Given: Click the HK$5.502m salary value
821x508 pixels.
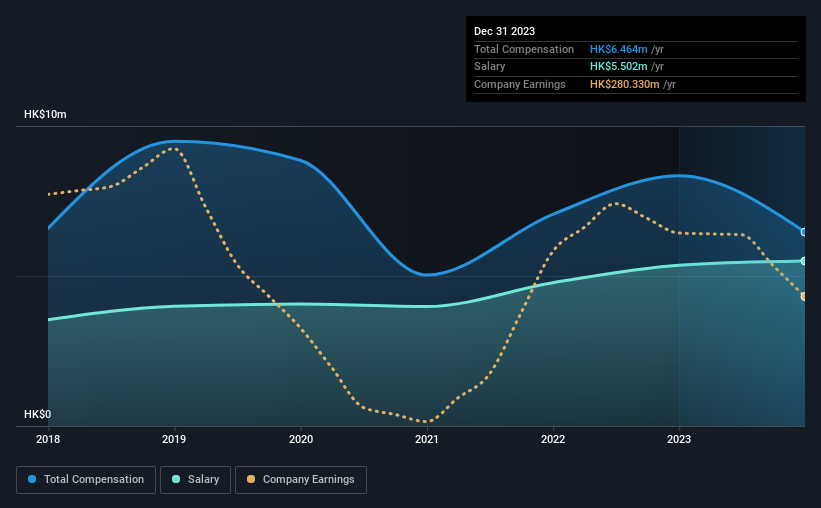Looking at the screenshot, I should point(618,67).
